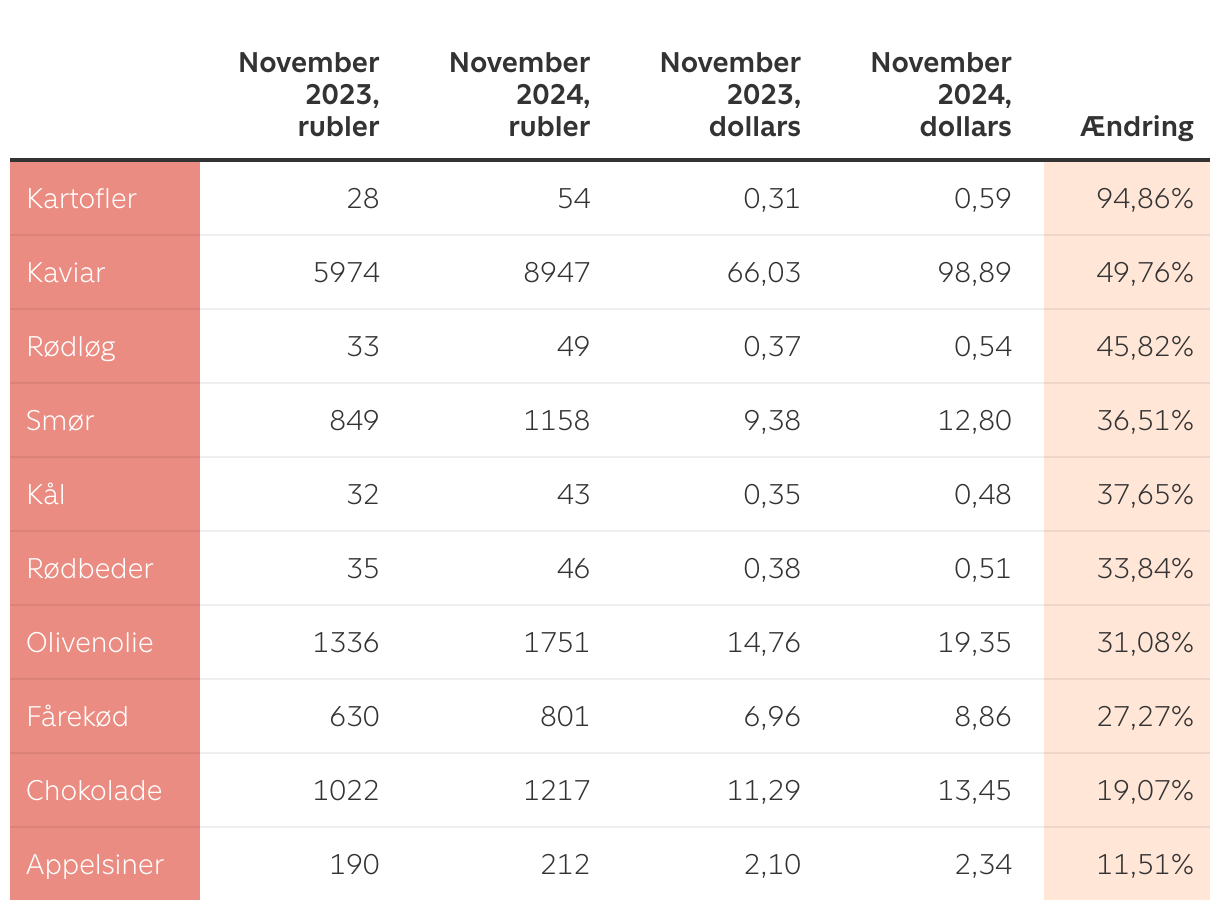Image resolution: width=1220 pixels, height=910 pixels.
Task: Select the Kartofler row label
Action: point(82,198)
